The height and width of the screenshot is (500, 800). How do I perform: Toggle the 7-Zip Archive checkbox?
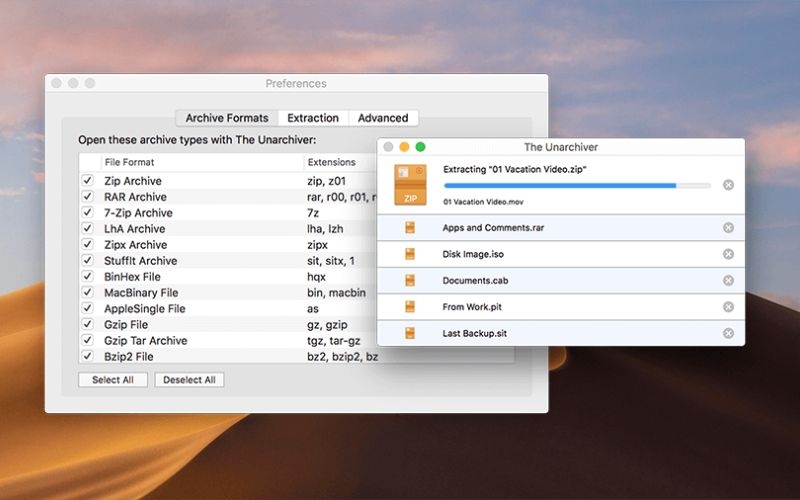click(88, 212)
